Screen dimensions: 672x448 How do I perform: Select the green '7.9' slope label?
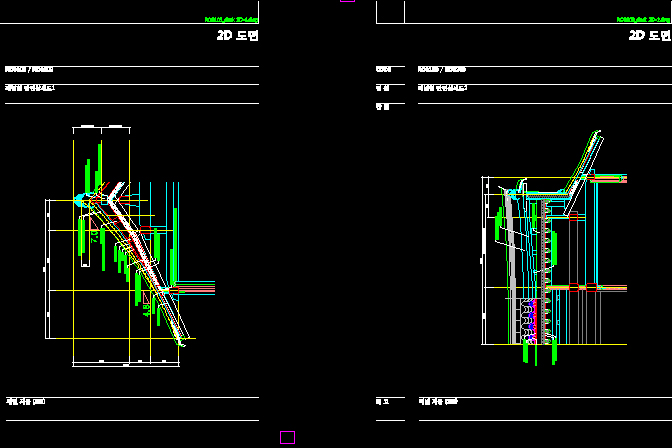tap(95, 236)
